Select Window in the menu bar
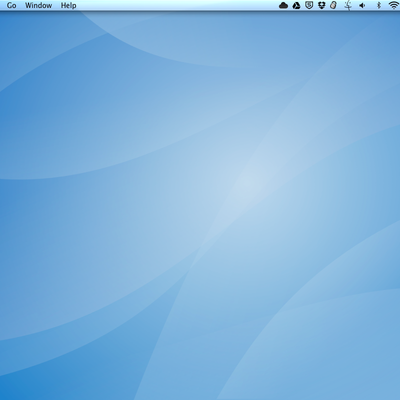Image resolution: width=400 pixels, height=400 pixels. coord(38,5)
